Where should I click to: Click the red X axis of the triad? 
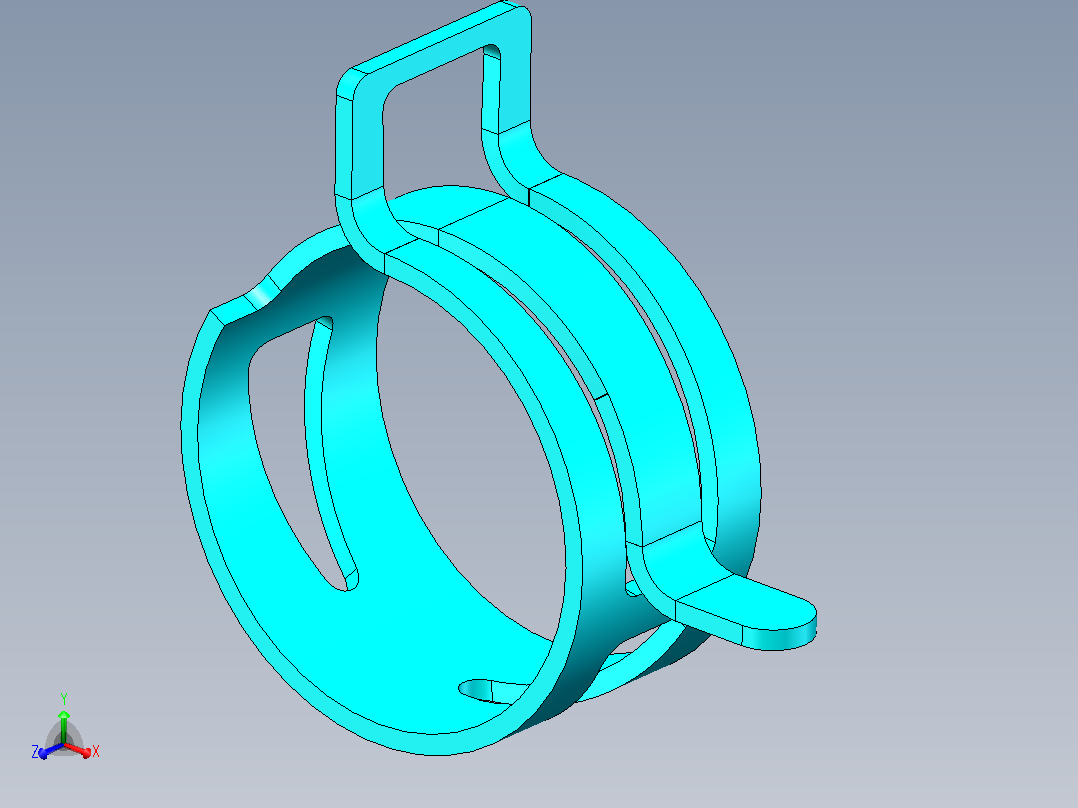pyautogui.click(x=77, y=750)
